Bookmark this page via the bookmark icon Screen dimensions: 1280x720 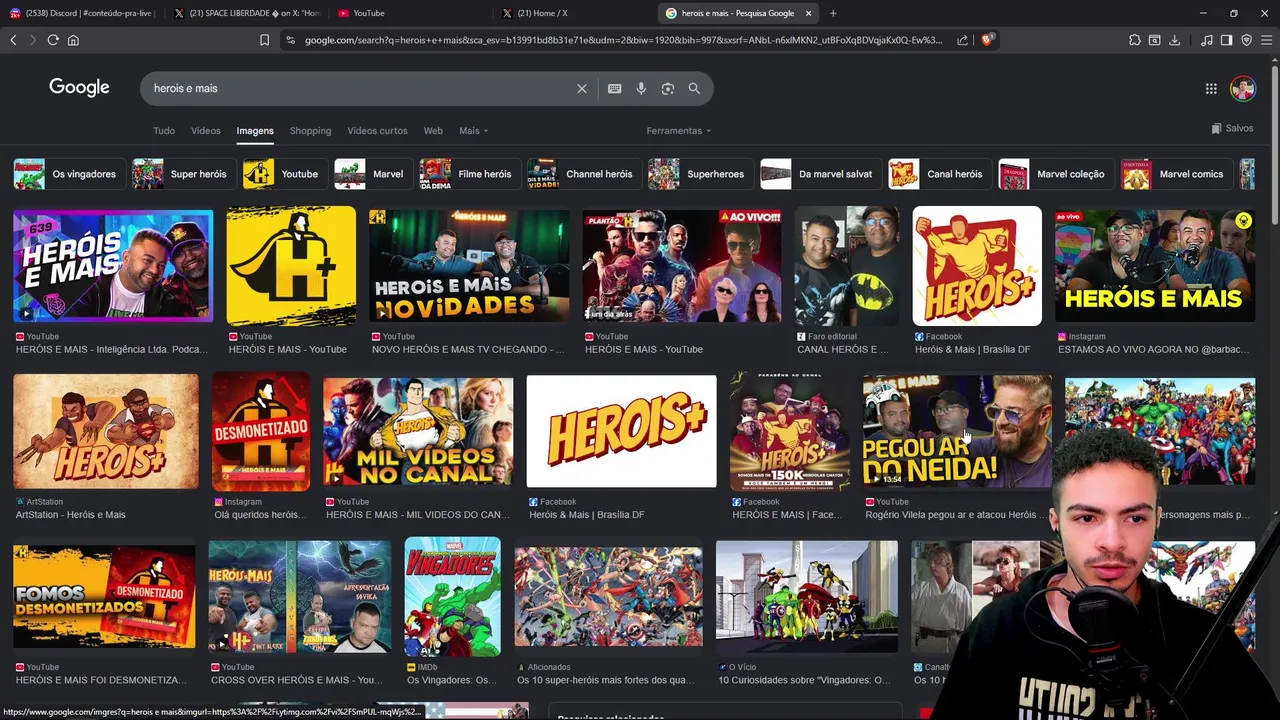(264, 40)
